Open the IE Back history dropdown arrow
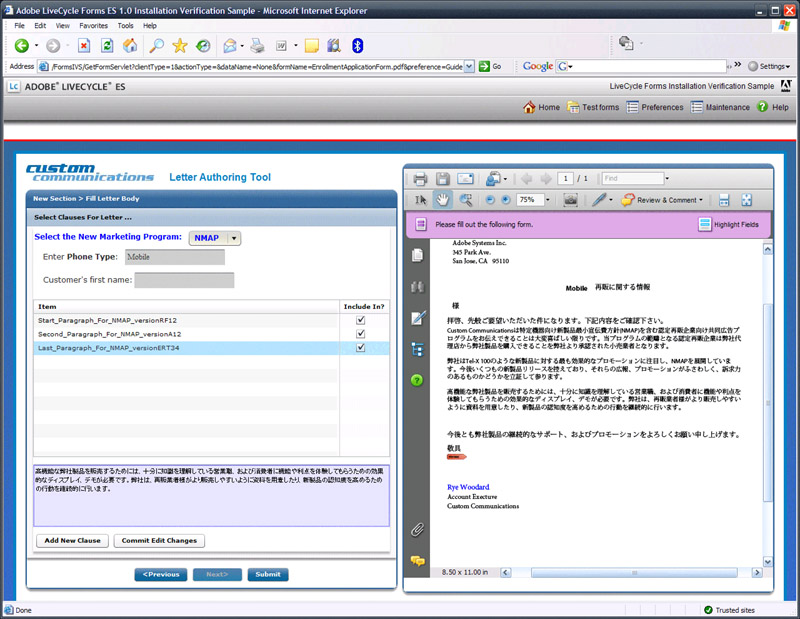Image resolution: width=800 pixels, height=619 pixels. 36,46
